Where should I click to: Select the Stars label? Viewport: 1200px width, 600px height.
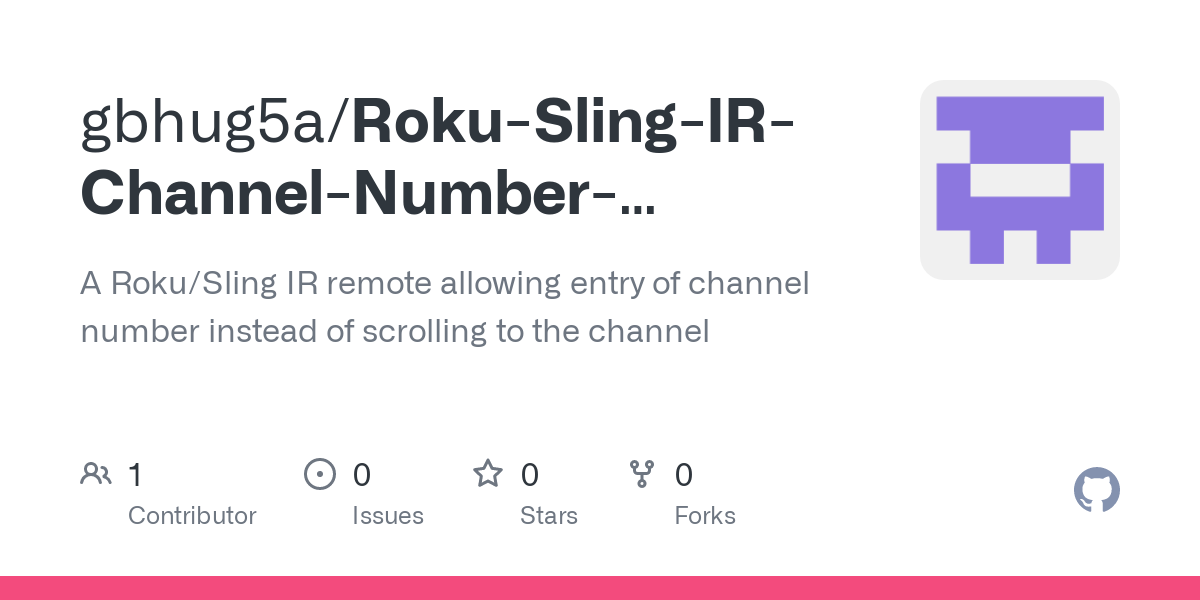point(548,516)
